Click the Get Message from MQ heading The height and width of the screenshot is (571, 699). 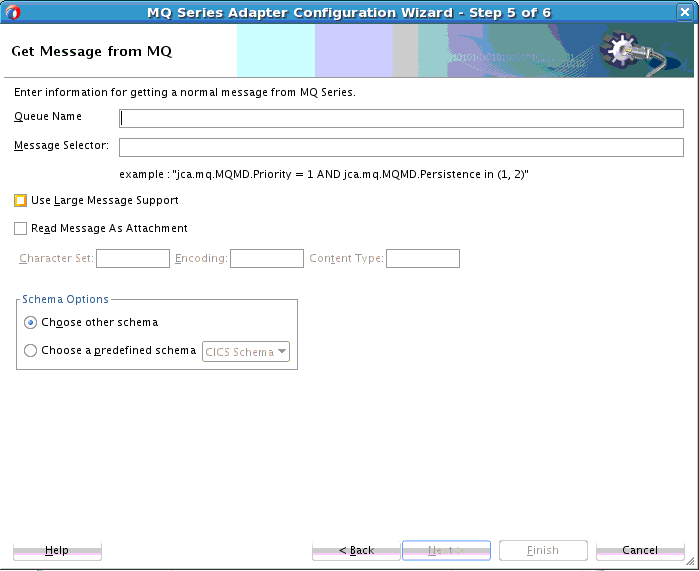pyautogui.click(x=91, y=51)
